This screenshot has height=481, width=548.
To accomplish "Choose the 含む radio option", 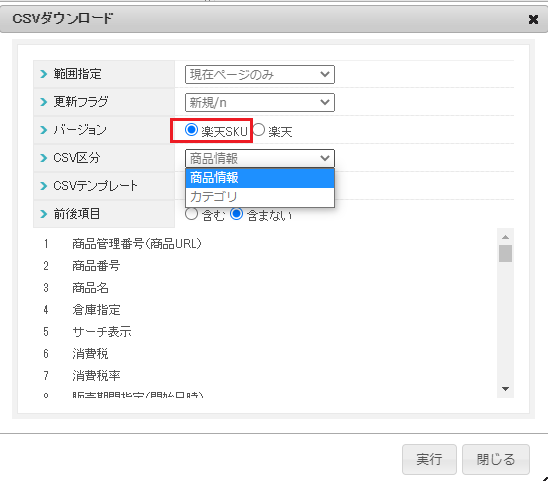I will [x=191, y=214].
